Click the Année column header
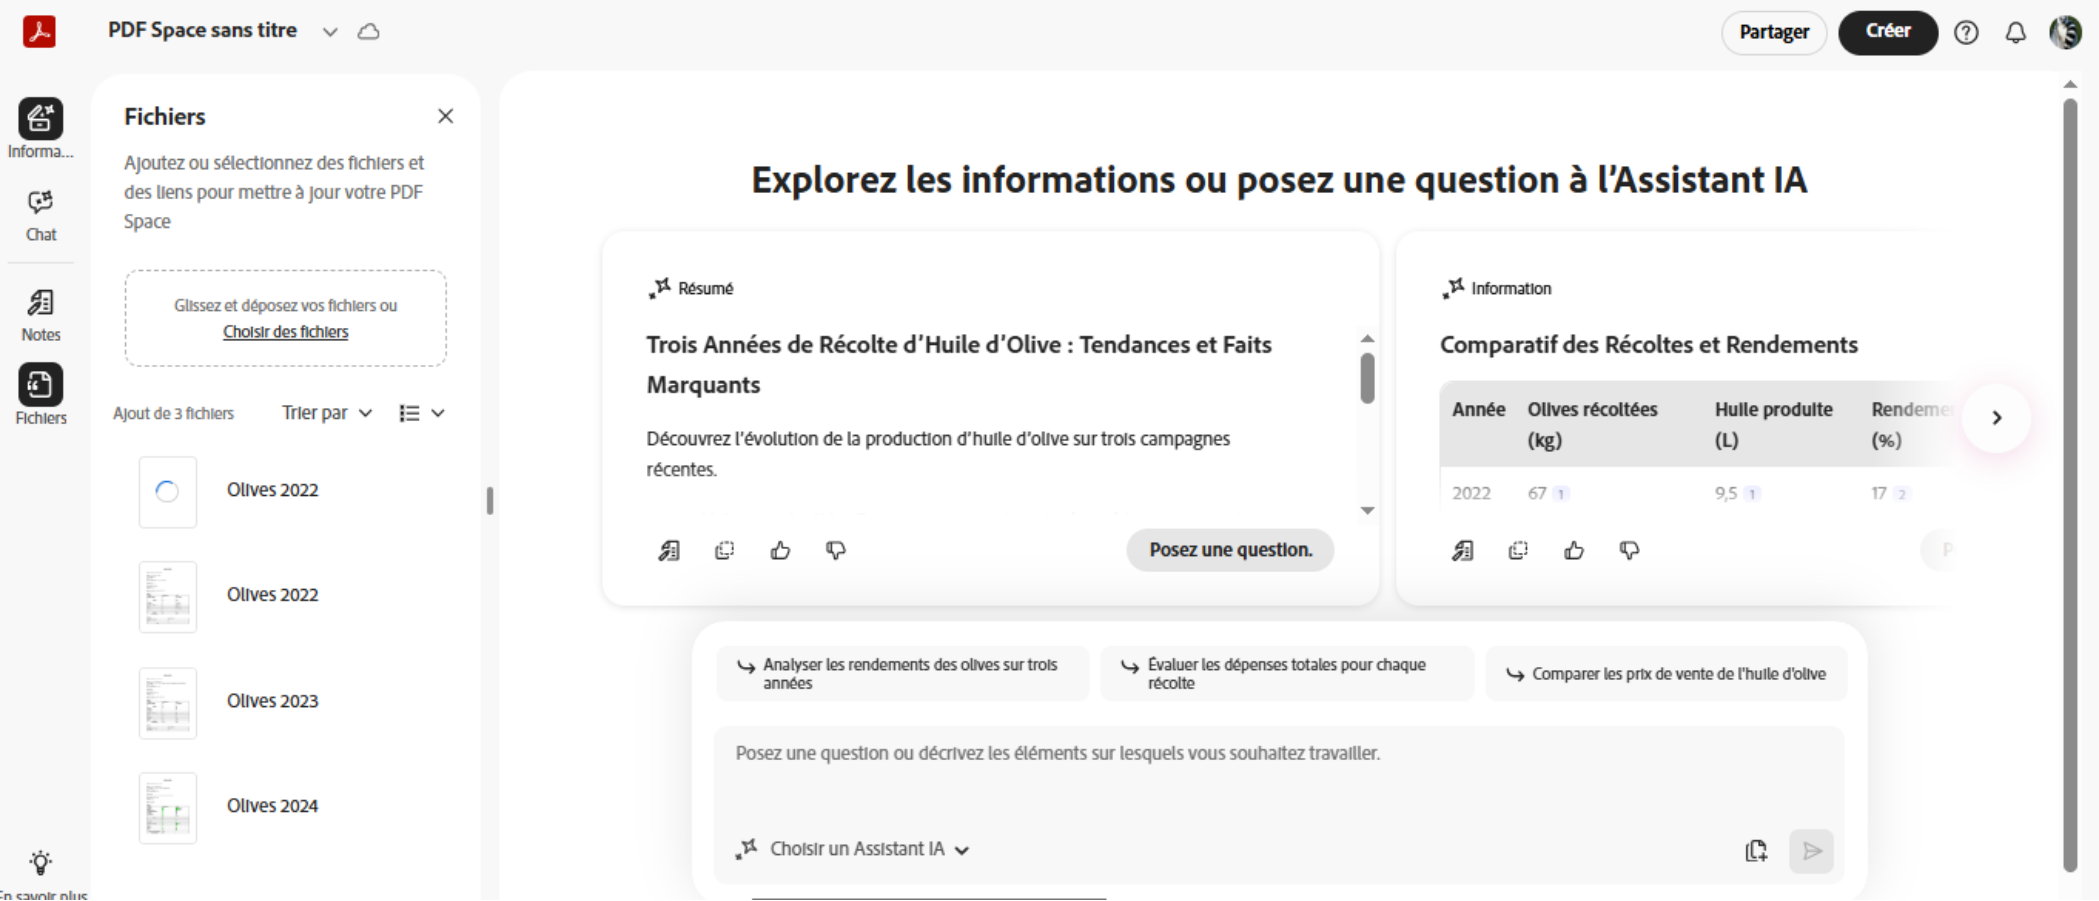The height and width of the screenshot is (901, 2099). pos(1478,410)
